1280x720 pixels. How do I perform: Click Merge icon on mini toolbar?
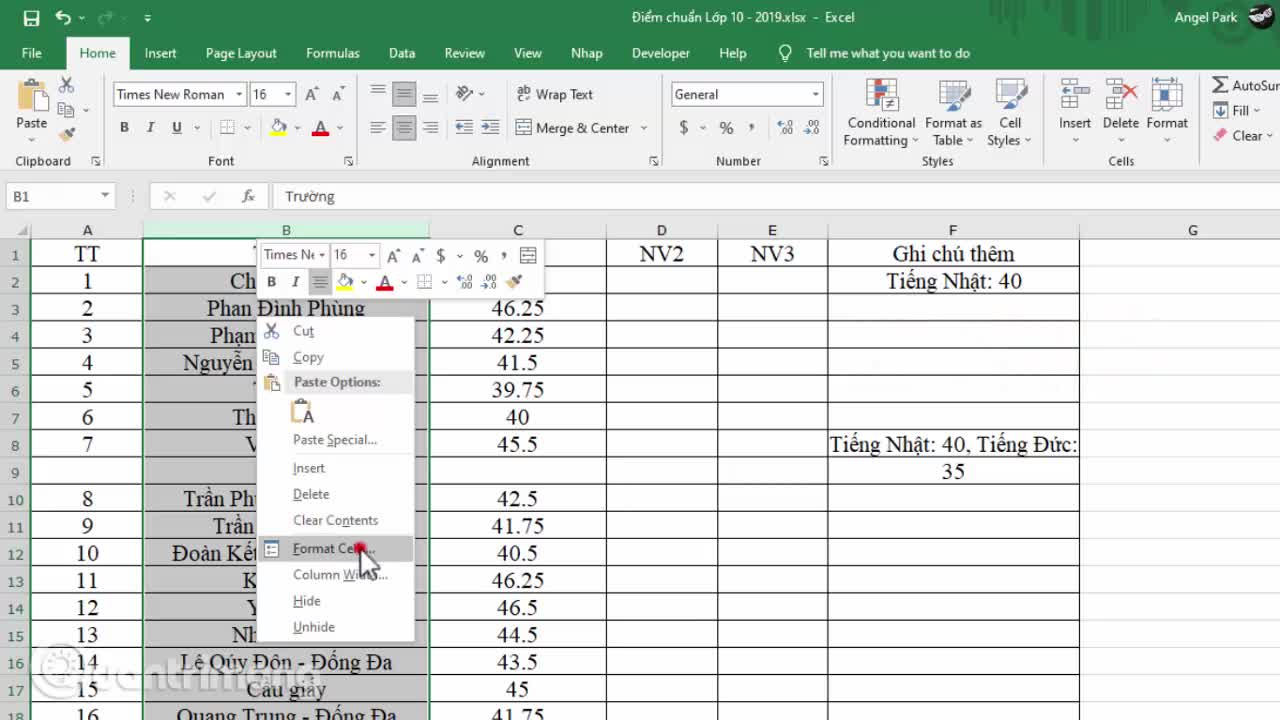(529, 255)
